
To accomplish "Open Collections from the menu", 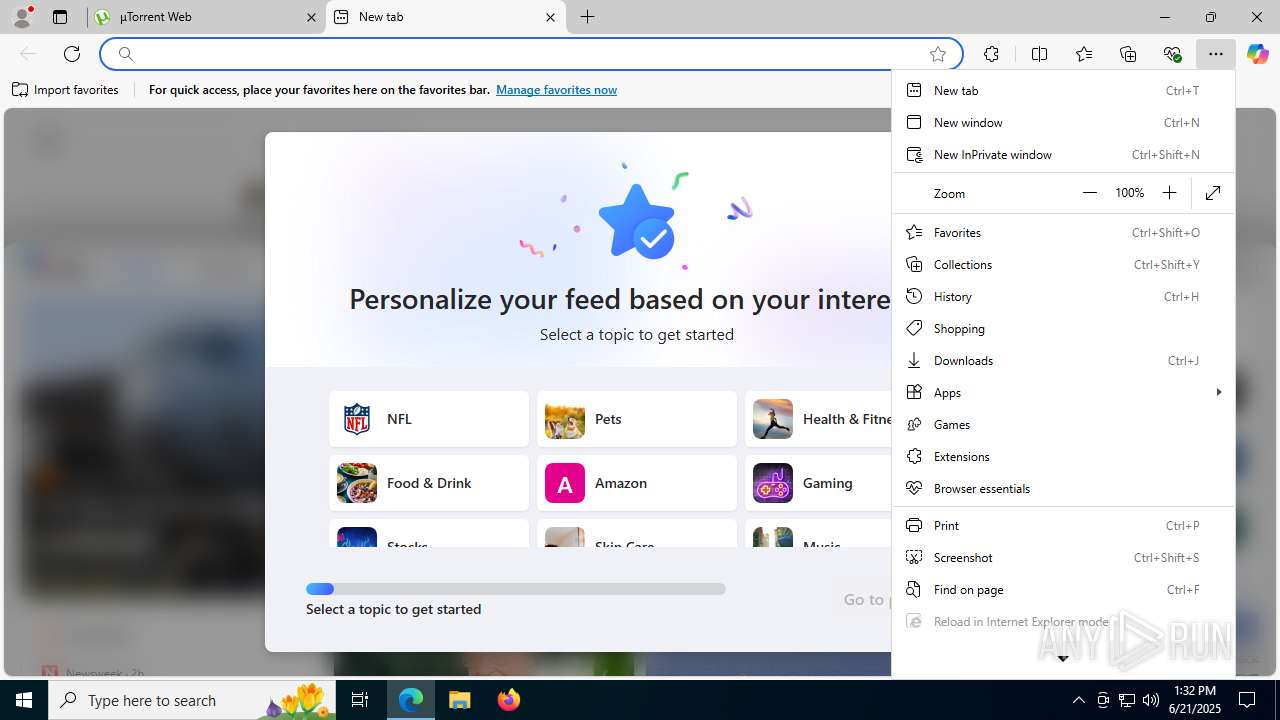I will [x=1063, y=264].
